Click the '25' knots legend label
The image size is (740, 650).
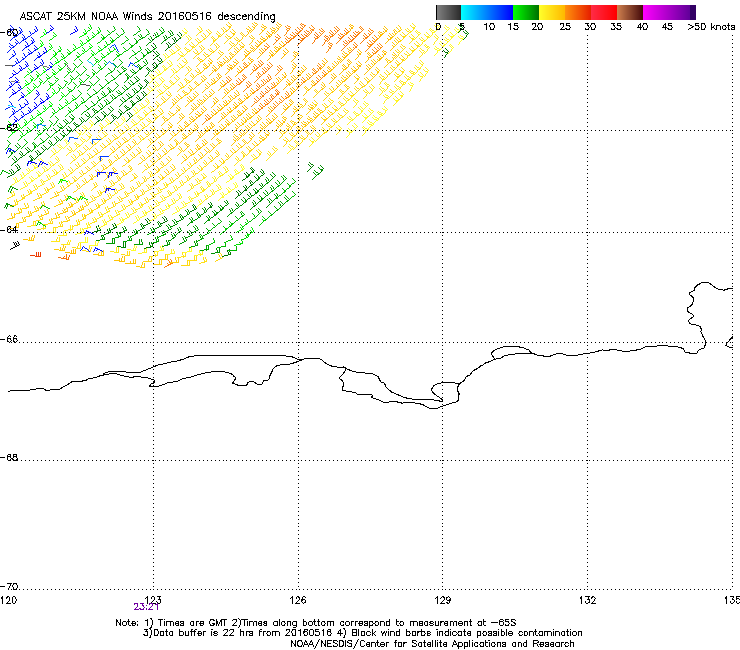pos(565,27)
